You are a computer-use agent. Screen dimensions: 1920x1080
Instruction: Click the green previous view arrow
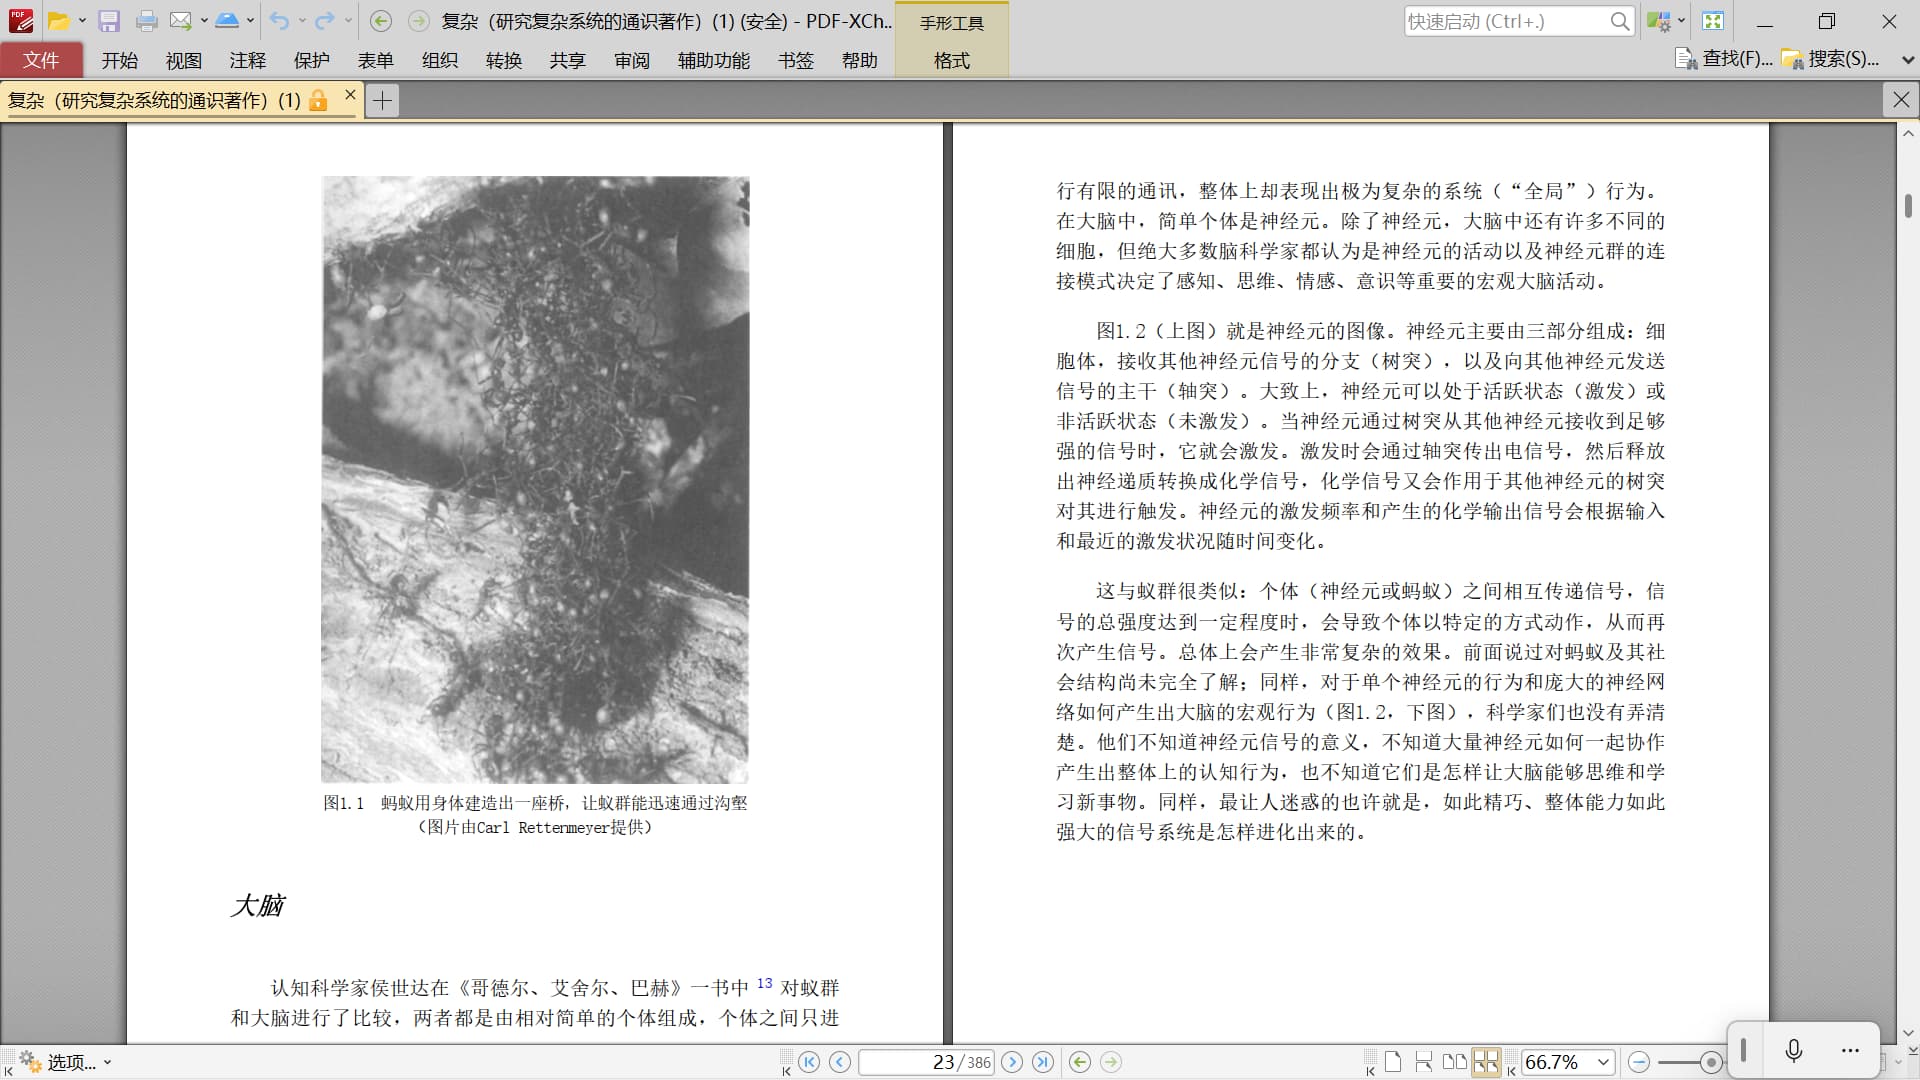(x=1079, y=1062)
